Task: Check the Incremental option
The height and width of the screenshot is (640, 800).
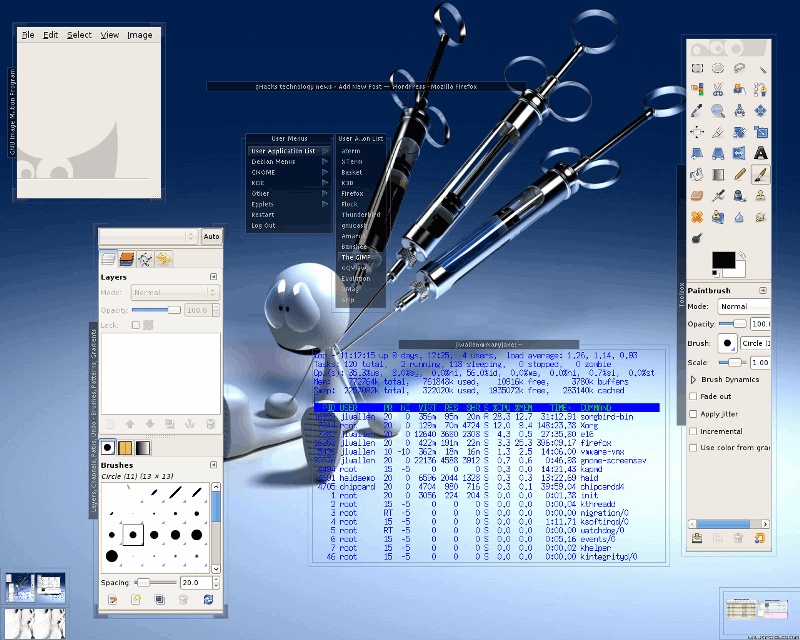Action: tap(694, 431)
